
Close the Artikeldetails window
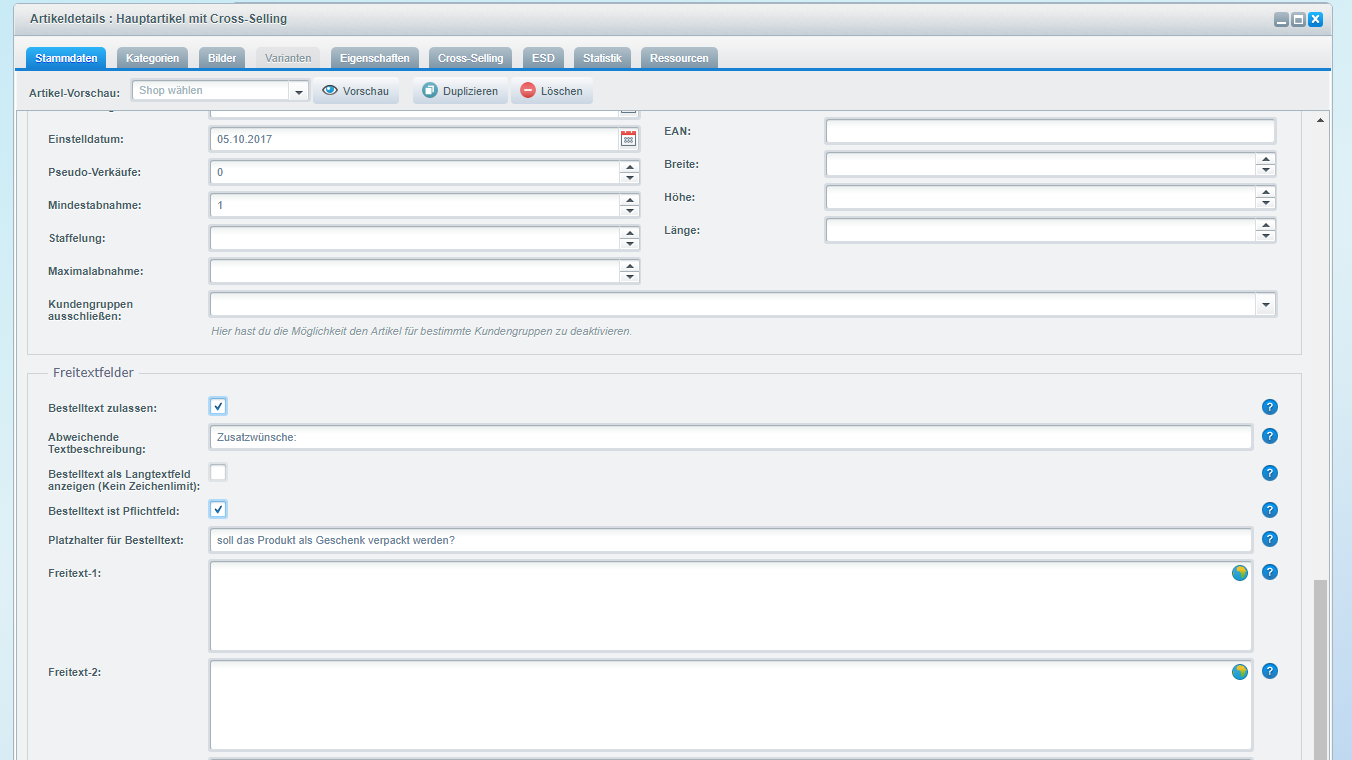[x=1315, y=19]
